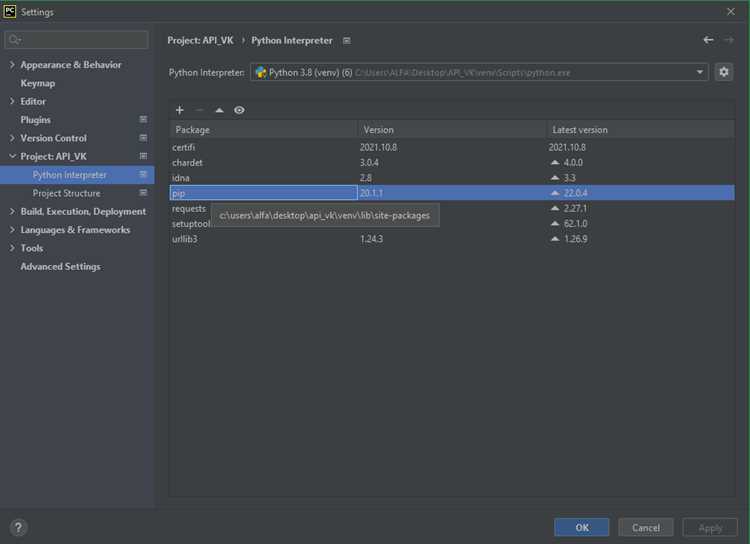
Task: Click the OK button
Action: point(582,527)
